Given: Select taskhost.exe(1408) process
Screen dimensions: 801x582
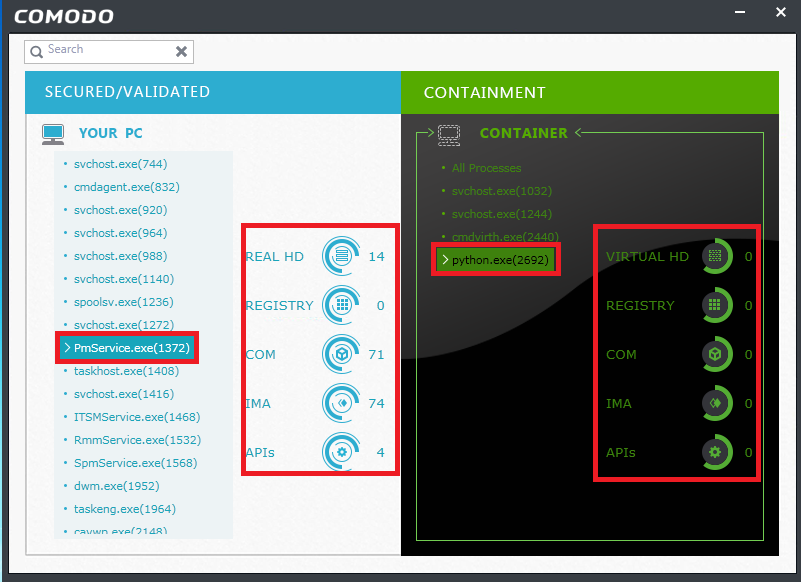Looking at the screenshot, I should click(127, 371).
